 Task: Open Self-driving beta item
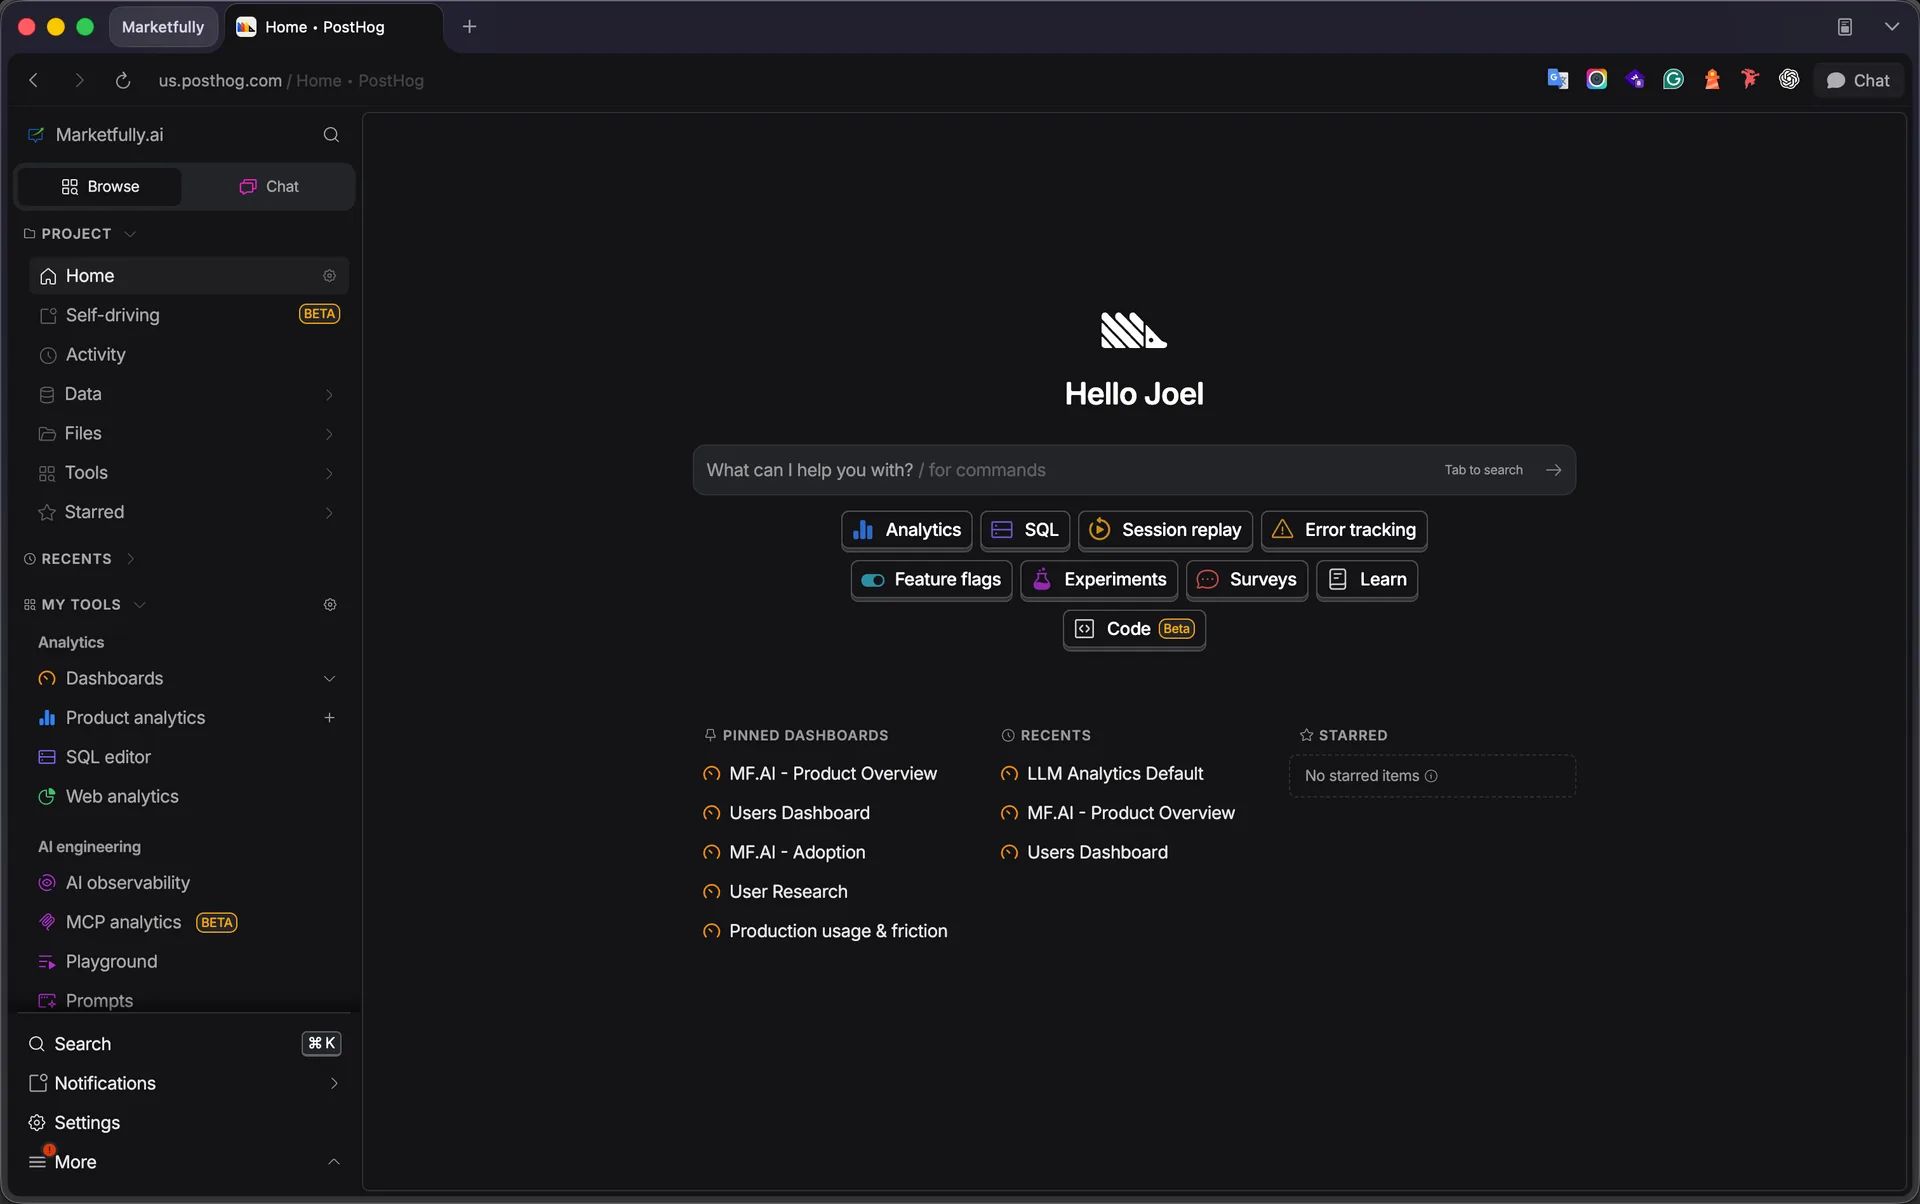(189, 315)
